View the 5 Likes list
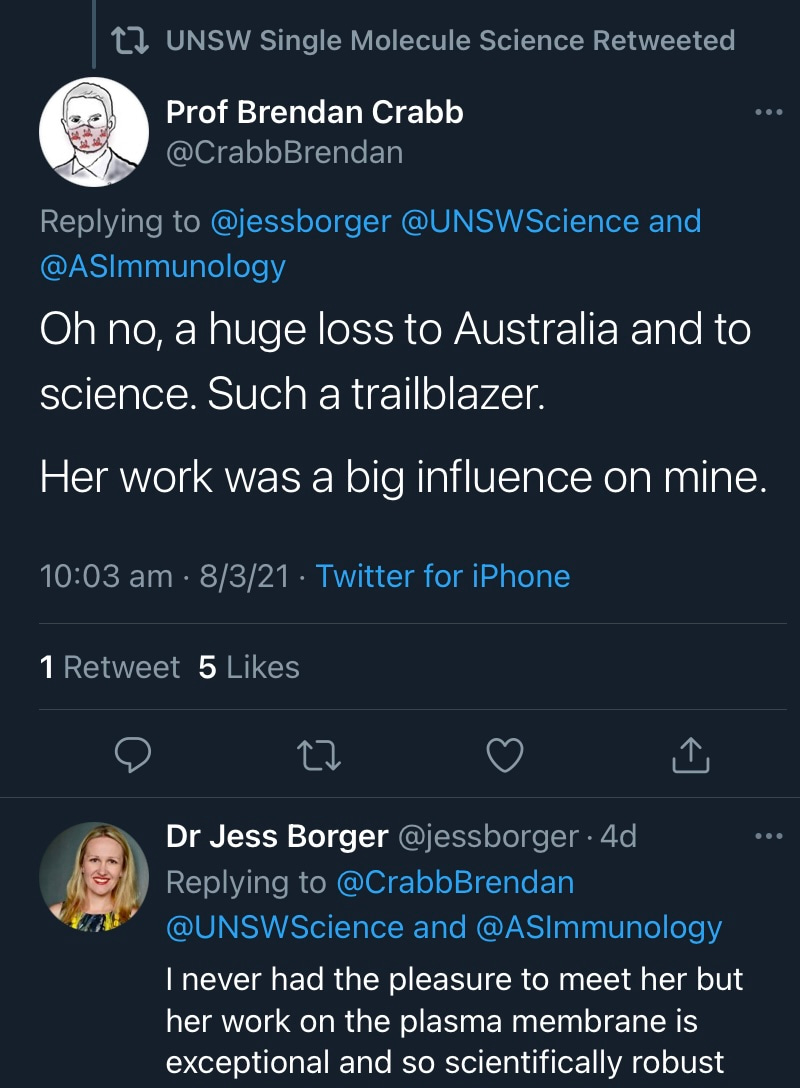800x1088 pixels. click(249, 667)
